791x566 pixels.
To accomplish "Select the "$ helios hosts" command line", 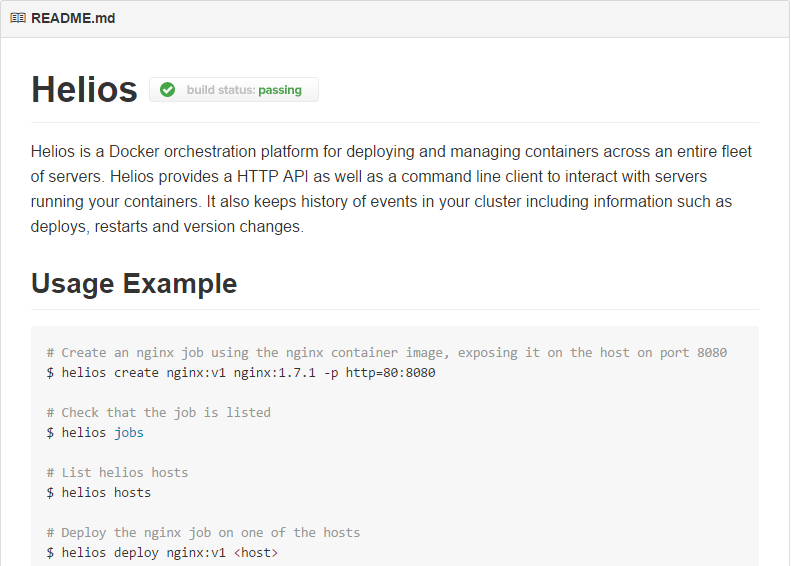I will click(98, 492).
